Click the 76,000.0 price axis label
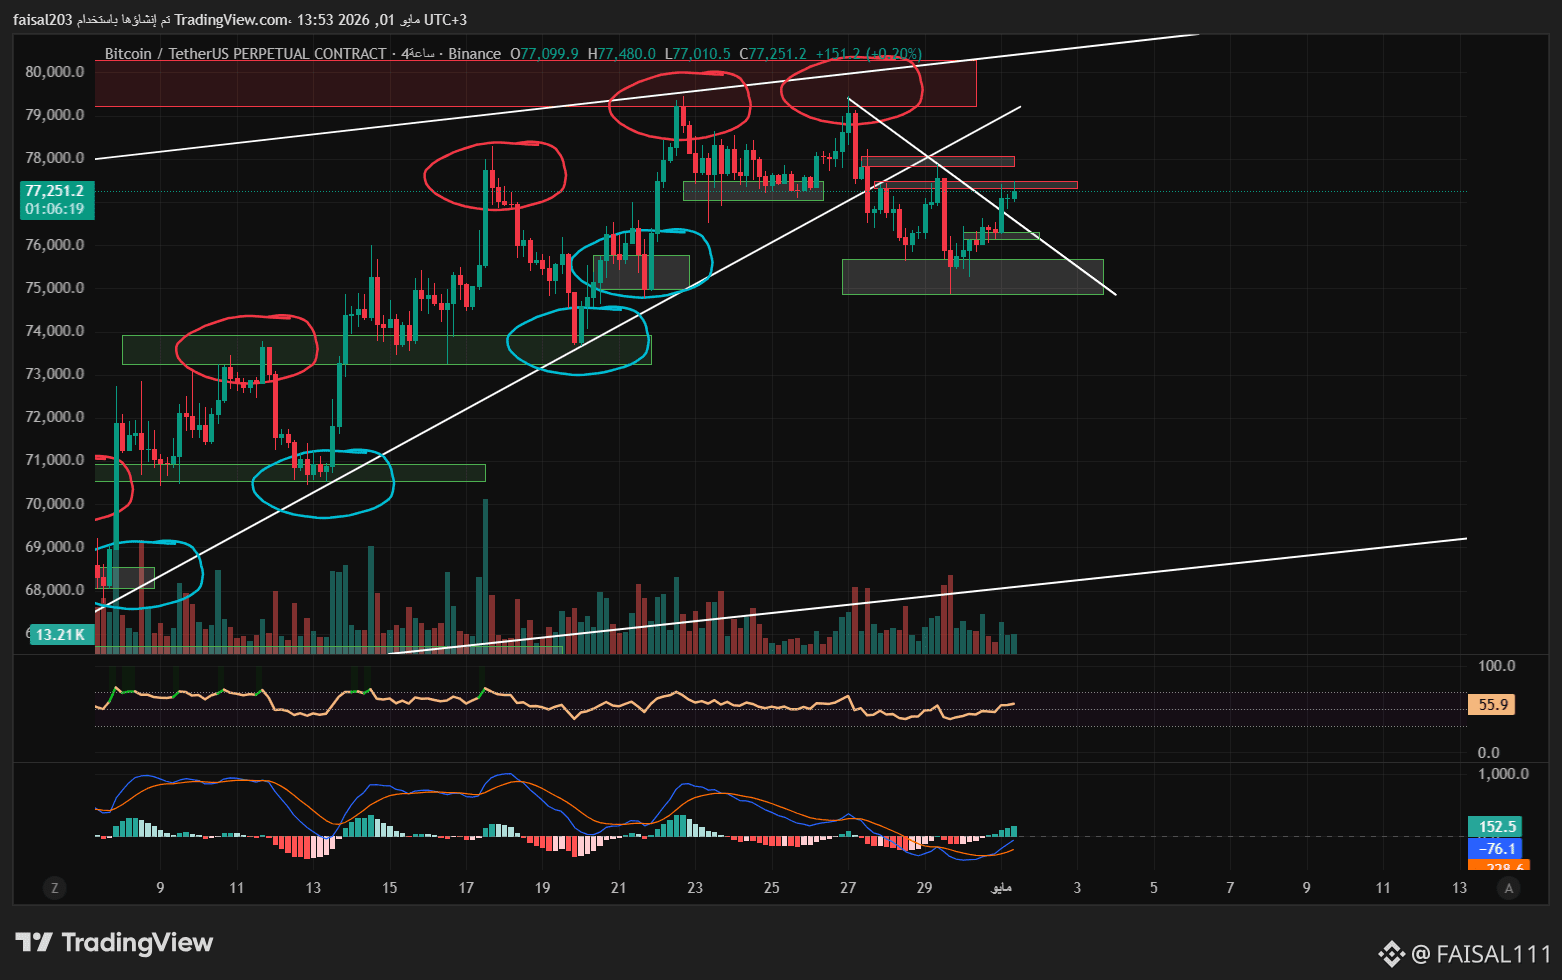The image size is (1562, 980). click(55, 244)
